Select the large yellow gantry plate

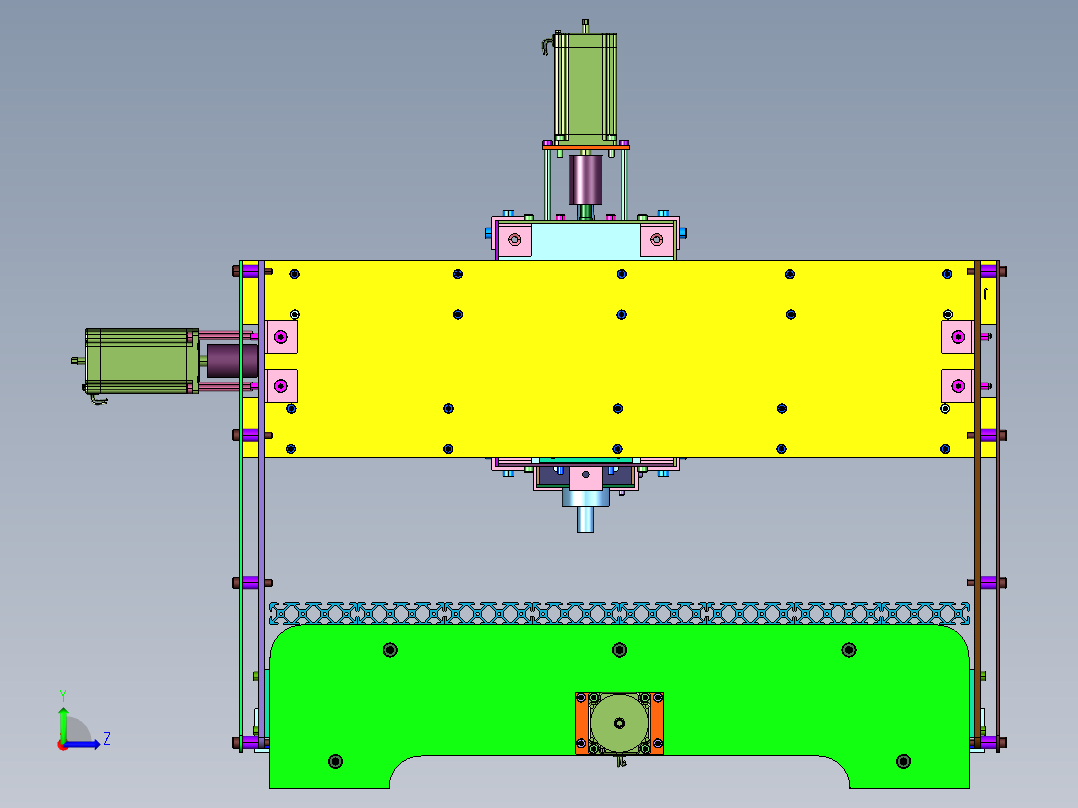620,360
